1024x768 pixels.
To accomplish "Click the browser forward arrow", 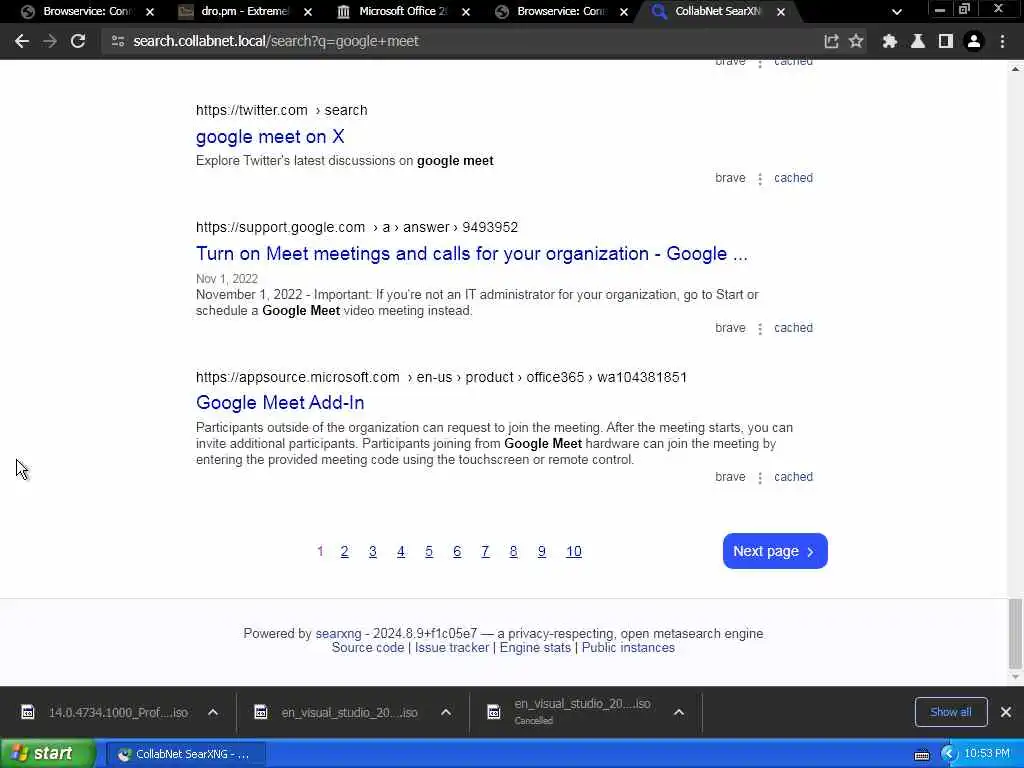I will point(50,41).
